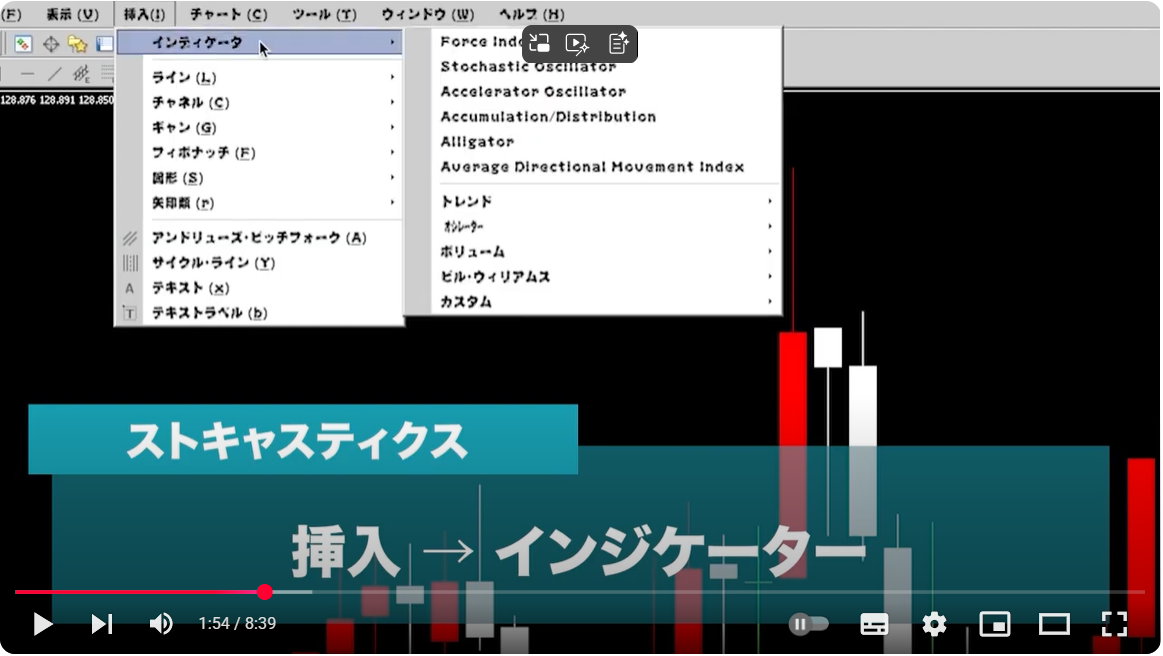
Task: Enable theater mode view
Action: click(x=1054, y=624)
